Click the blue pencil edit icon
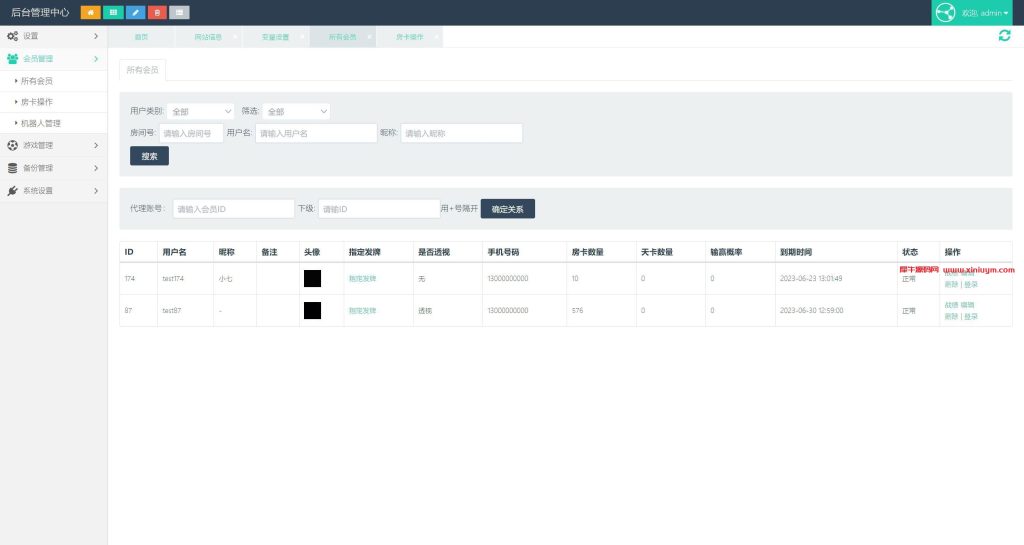The height and width of the screenshot is (545, 1024). coord(135,13)
